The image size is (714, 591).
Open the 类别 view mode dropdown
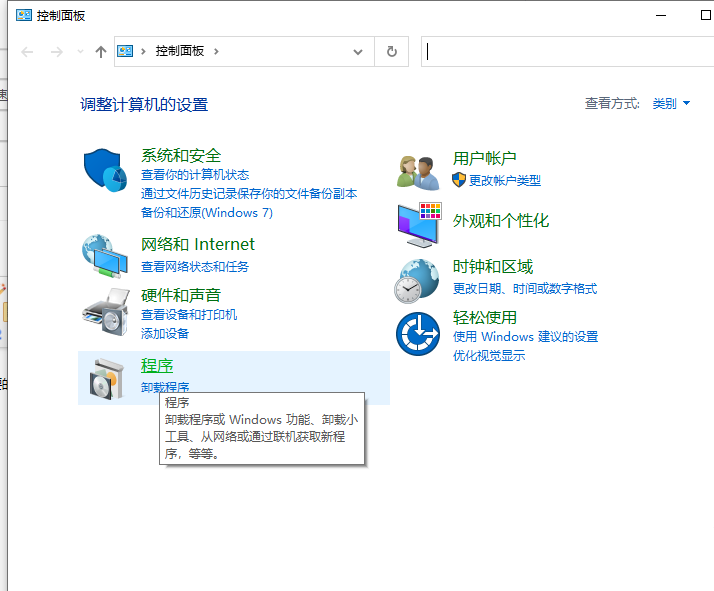[671, 104]
